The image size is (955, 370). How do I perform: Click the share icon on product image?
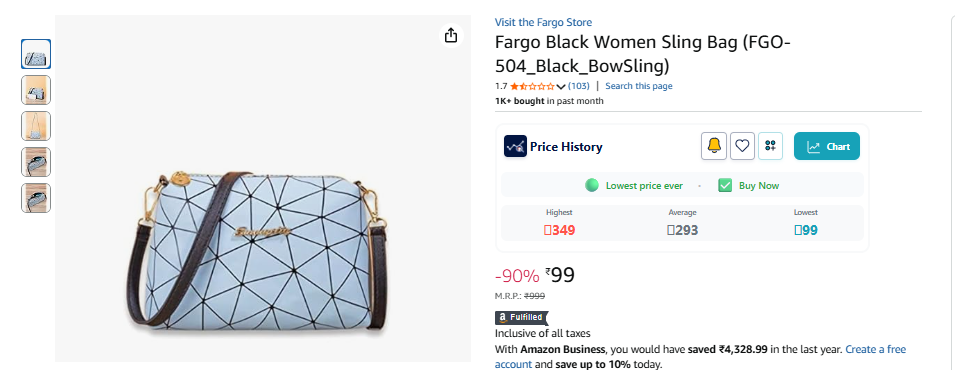pyautogui.click(x=451, y=35)
